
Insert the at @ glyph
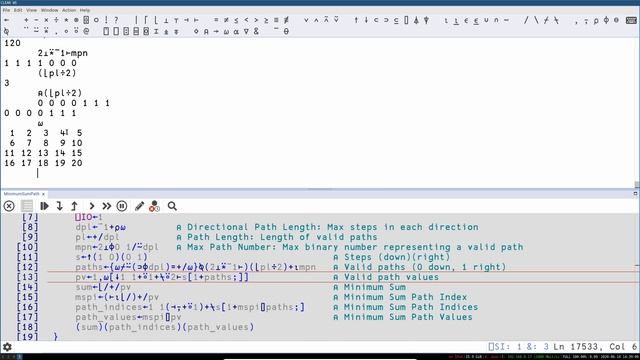point(86,31)
